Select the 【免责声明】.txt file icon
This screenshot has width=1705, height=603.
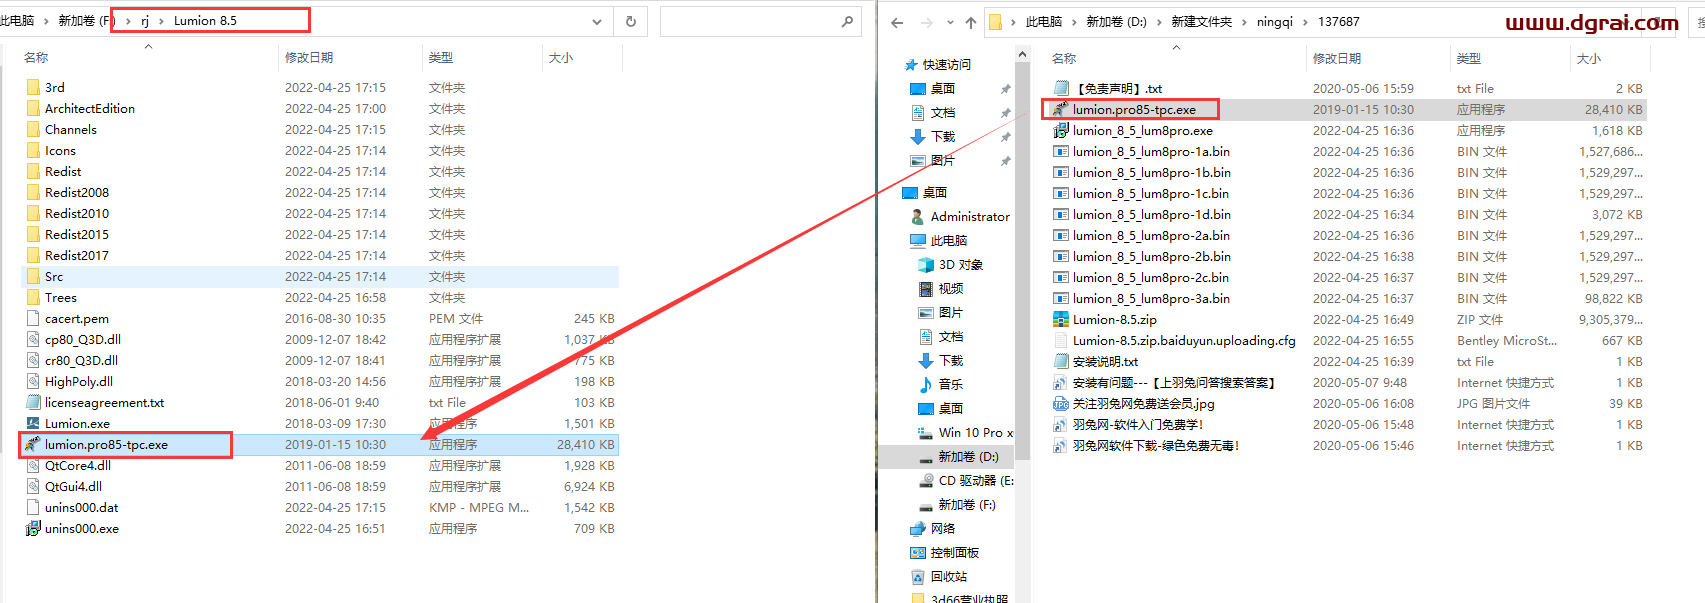pyautogui.click(x=1061, y=88)
